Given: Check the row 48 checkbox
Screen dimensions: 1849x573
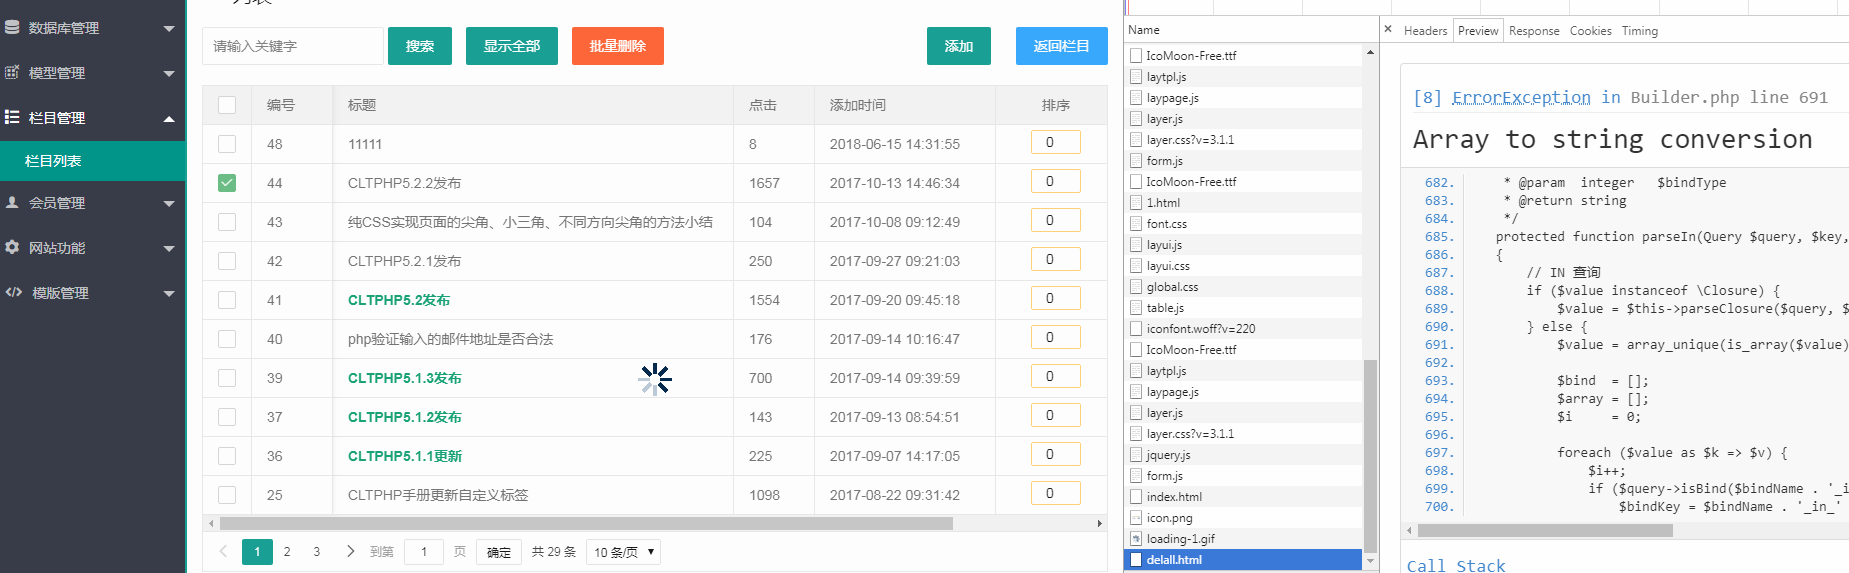Looking at the screenshot, I should pyautogui.click(x=227, y=144).
